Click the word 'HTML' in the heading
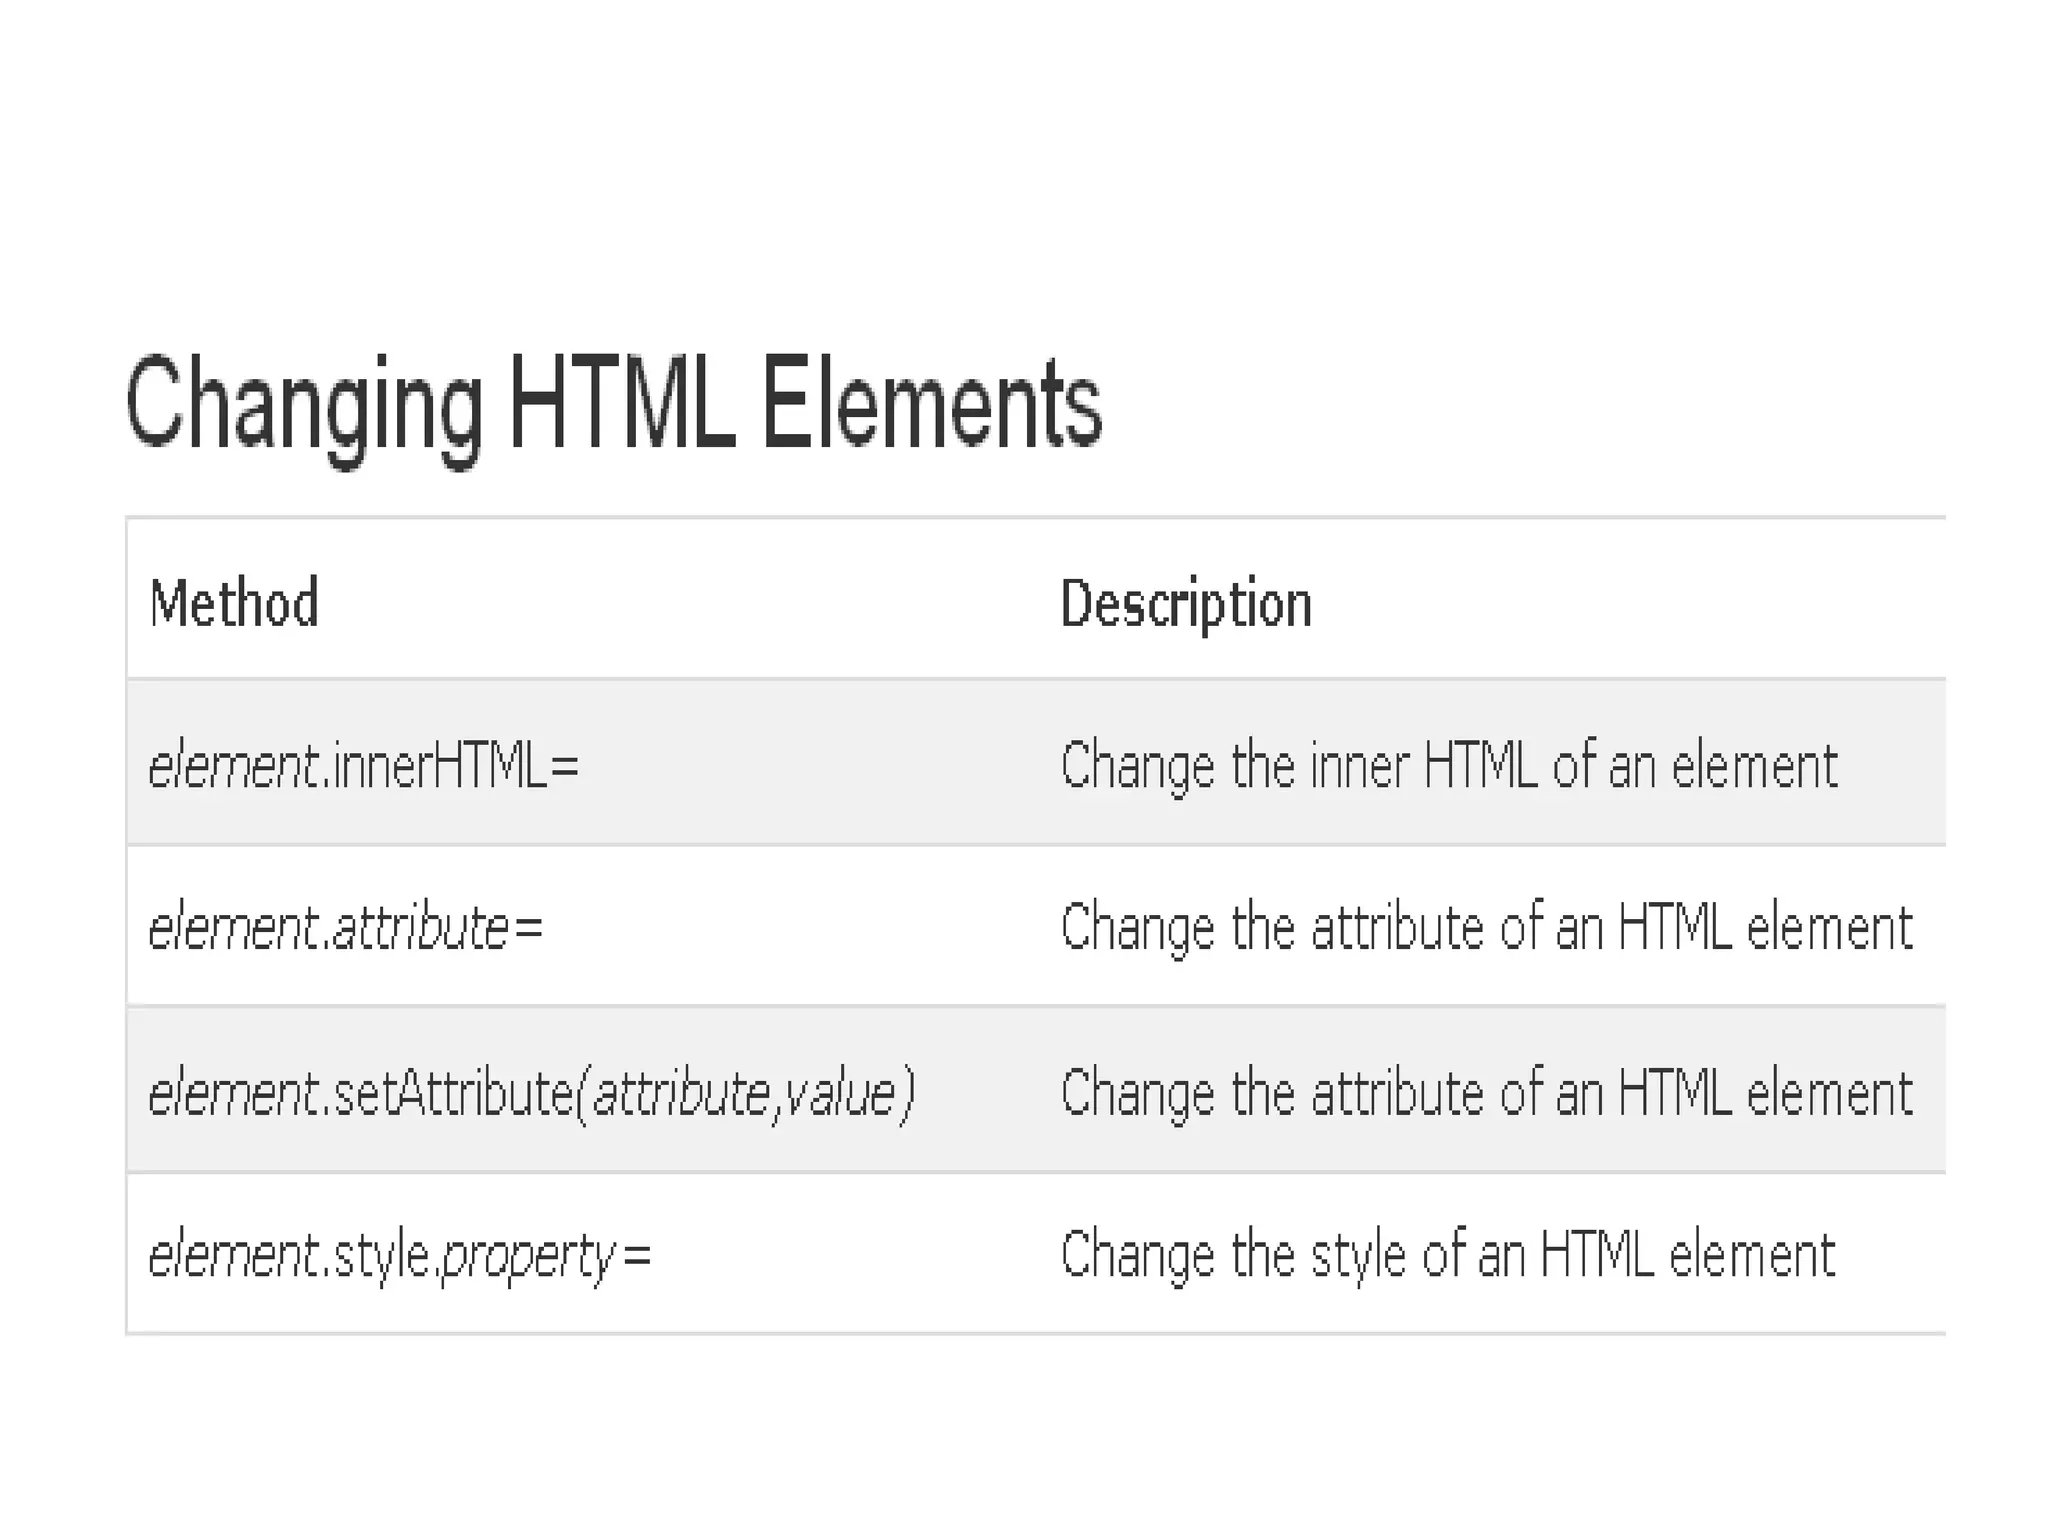 [622, 403]
